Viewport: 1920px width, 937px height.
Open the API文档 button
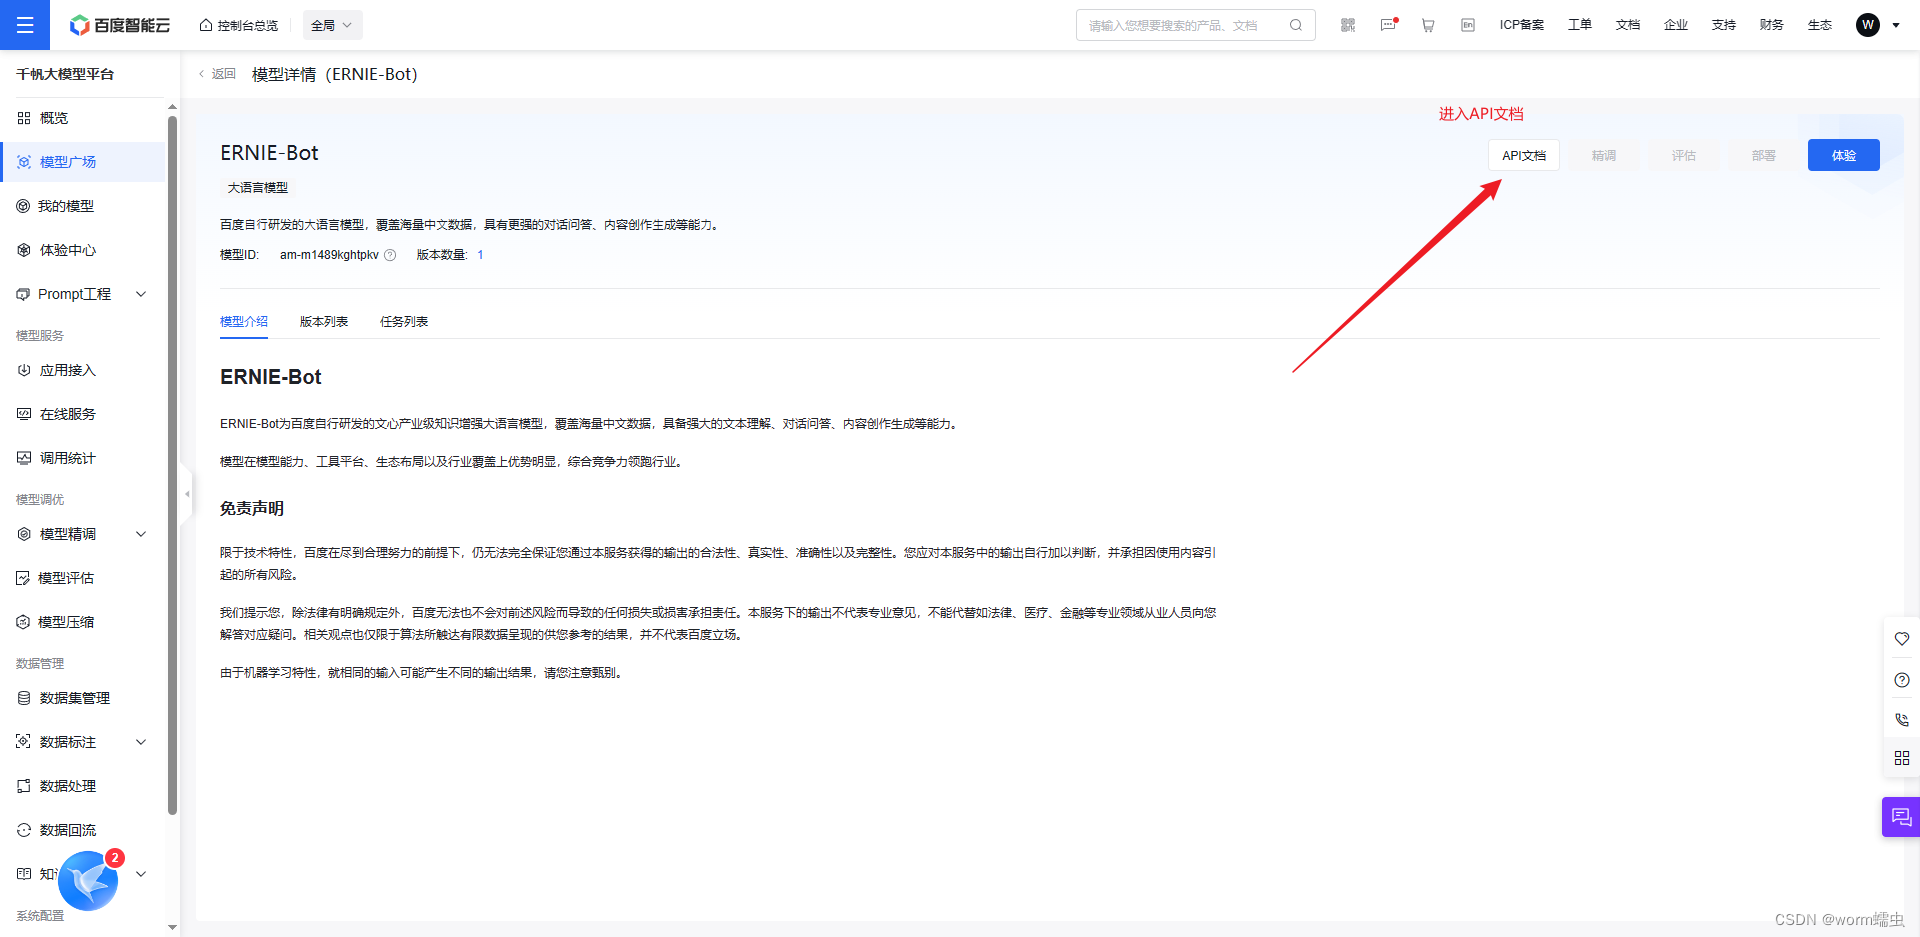pos(1524,155)
